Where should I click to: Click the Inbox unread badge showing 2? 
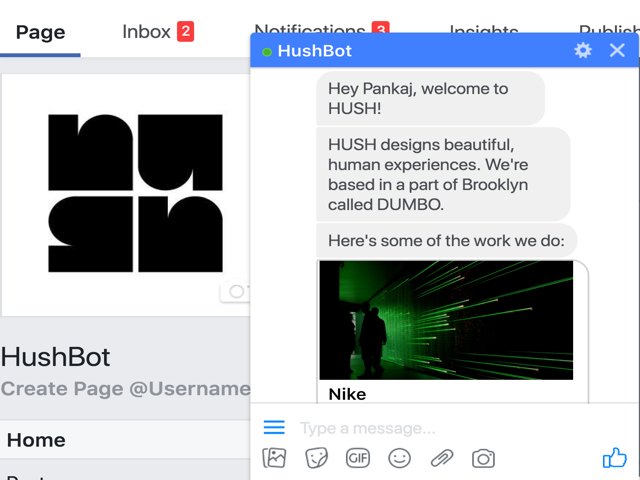(x=185, y=31)
